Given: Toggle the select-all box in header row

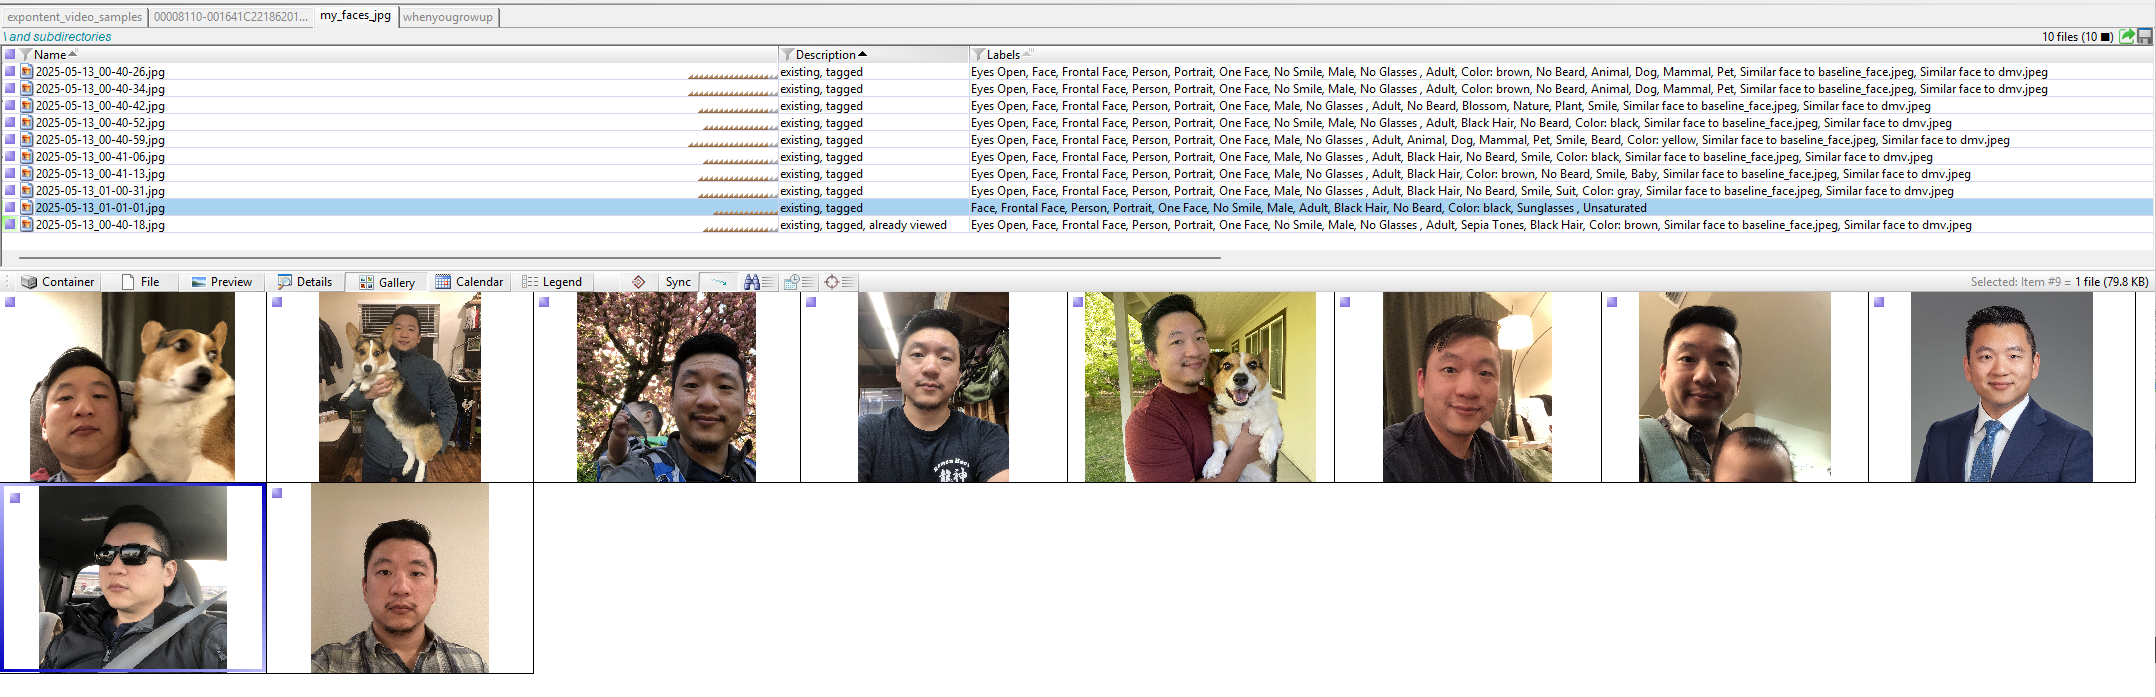Looking at the screenshot, I should (x=10, y=55).
